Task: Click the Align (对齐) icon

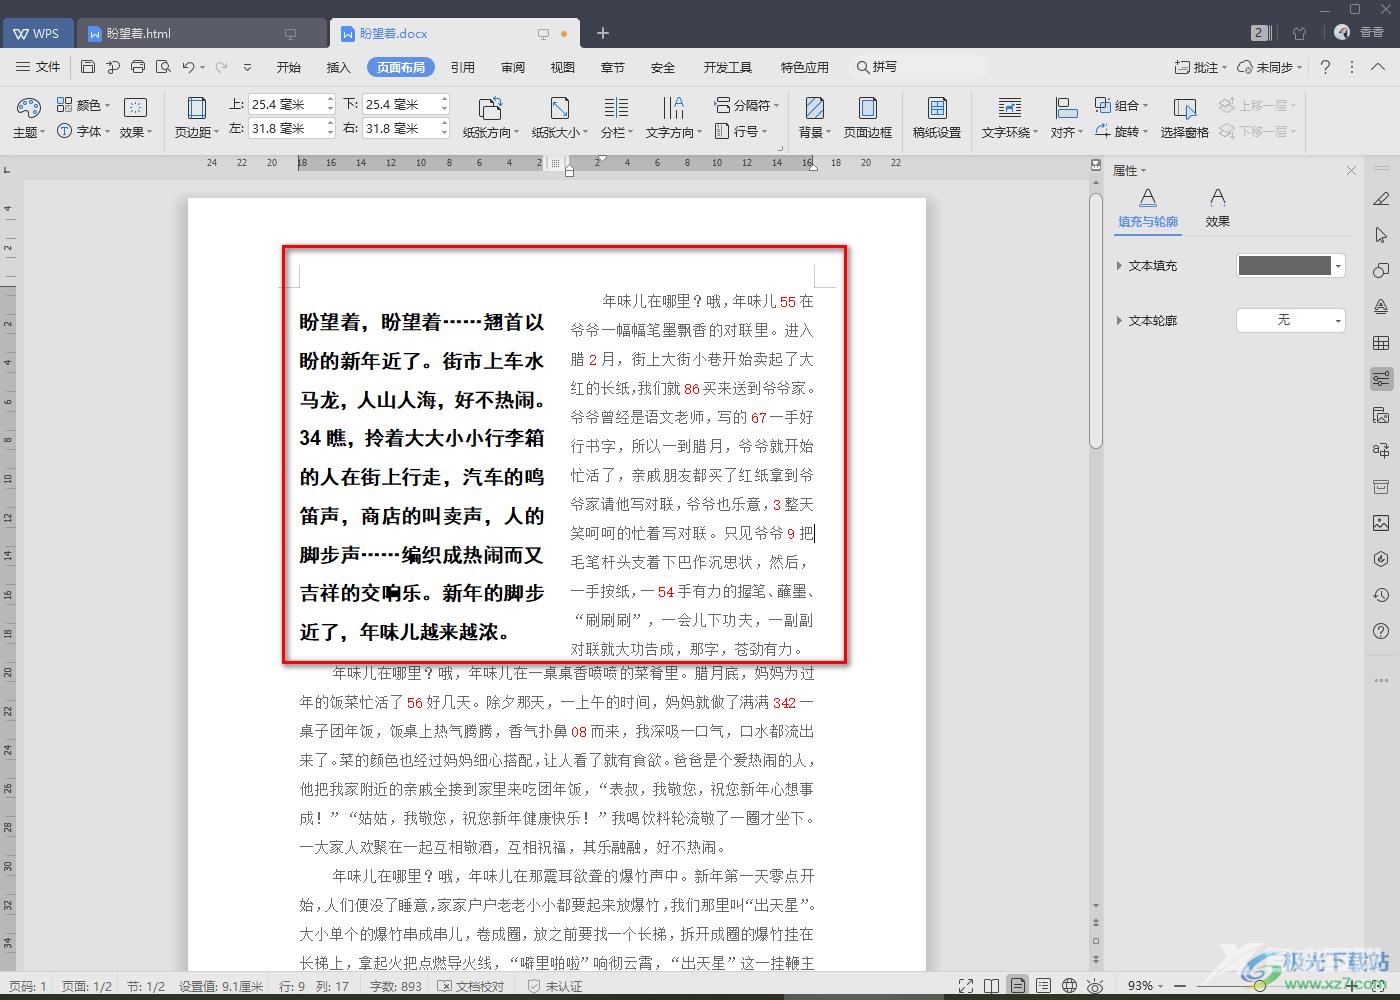Action: point(1066,108)
